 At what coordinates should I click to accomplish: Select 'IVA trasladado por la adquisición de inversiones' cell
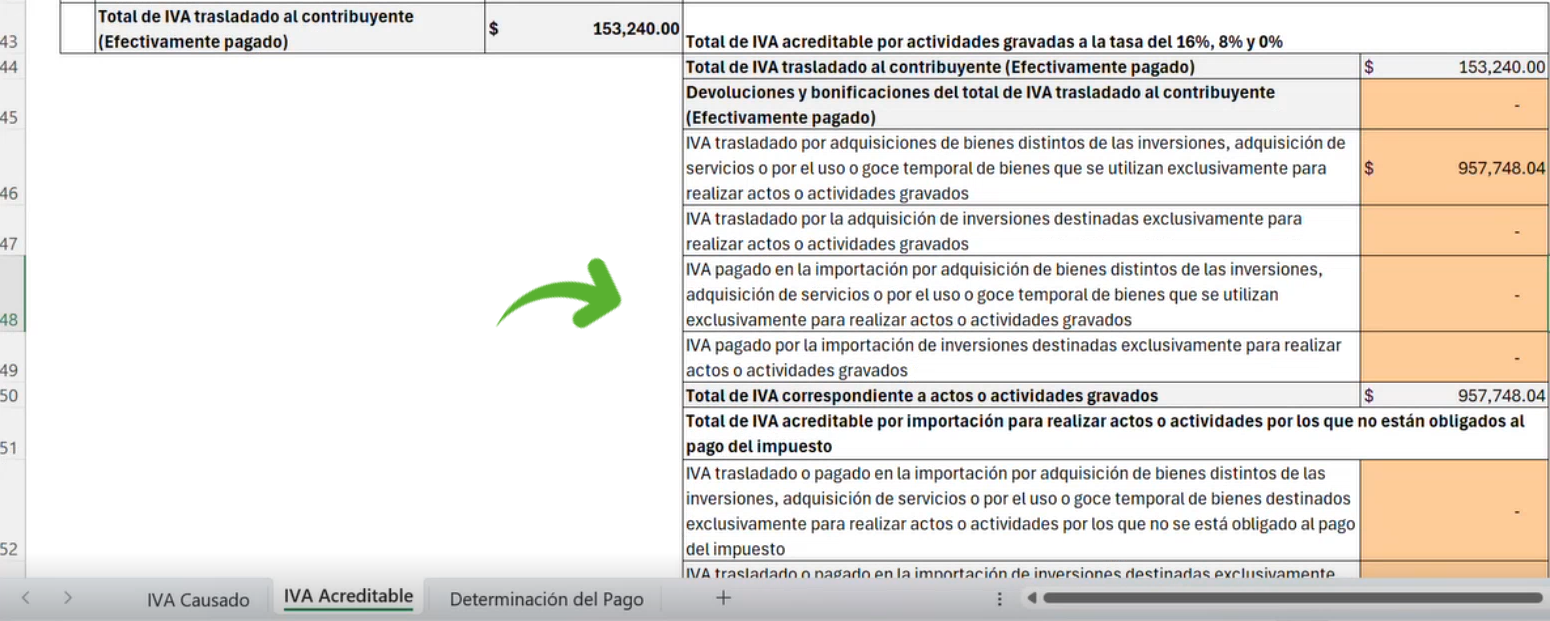coord(1022,231)
